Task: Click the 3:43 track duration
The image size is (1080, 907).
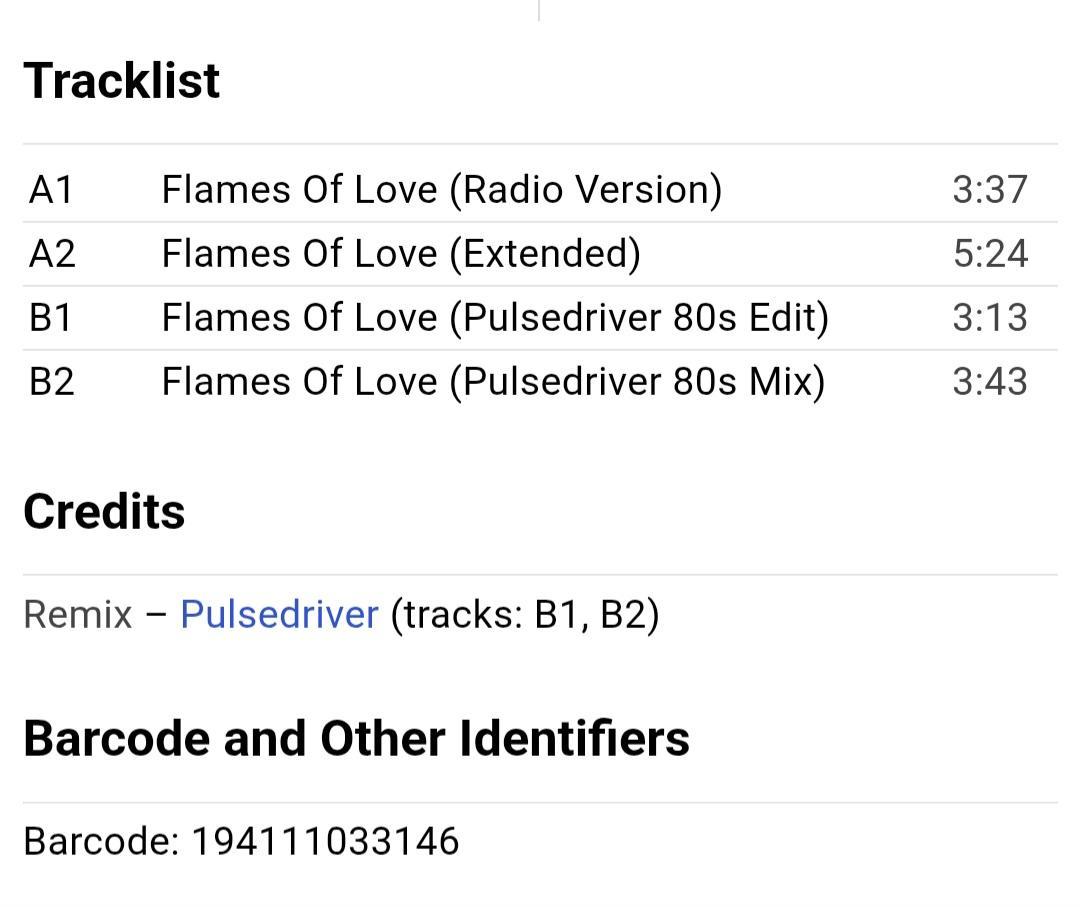Action: [989, 381]
